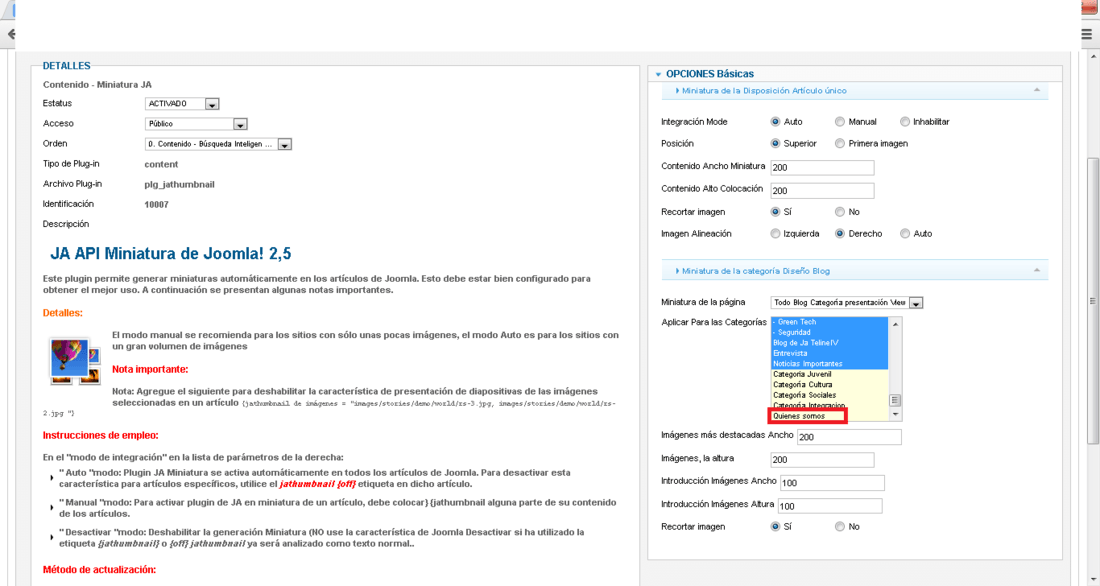The width and height of the screenshot is (1100, 586).
Task: Select Seguridad in categories list
Action: (x=829, y=333)
